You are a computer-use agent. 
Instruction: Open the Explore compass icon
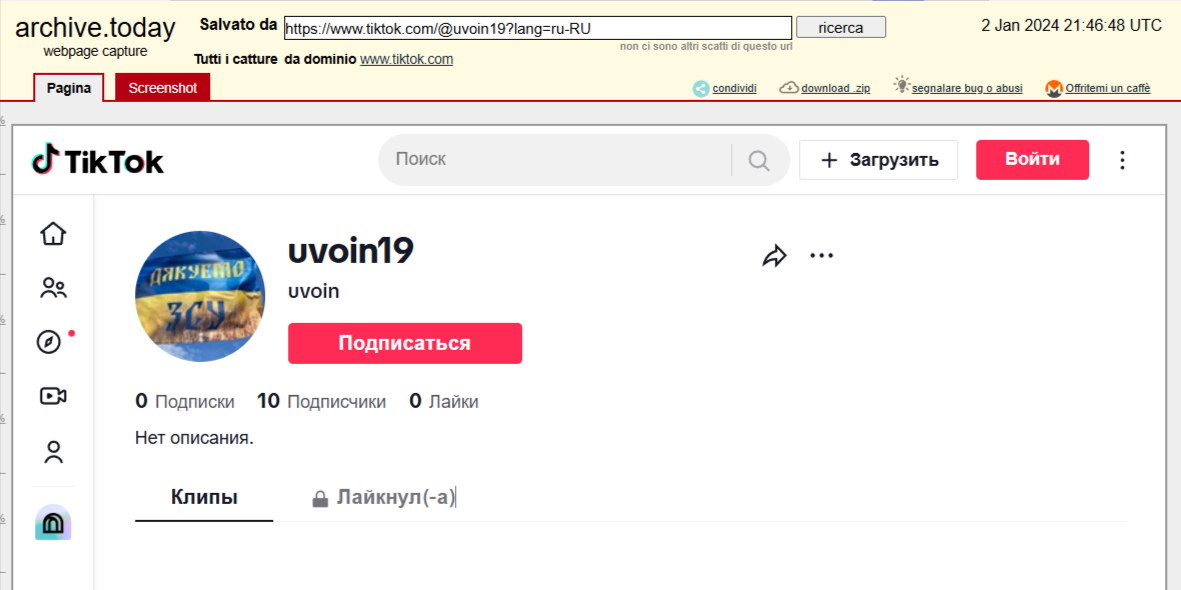[50, 342]
